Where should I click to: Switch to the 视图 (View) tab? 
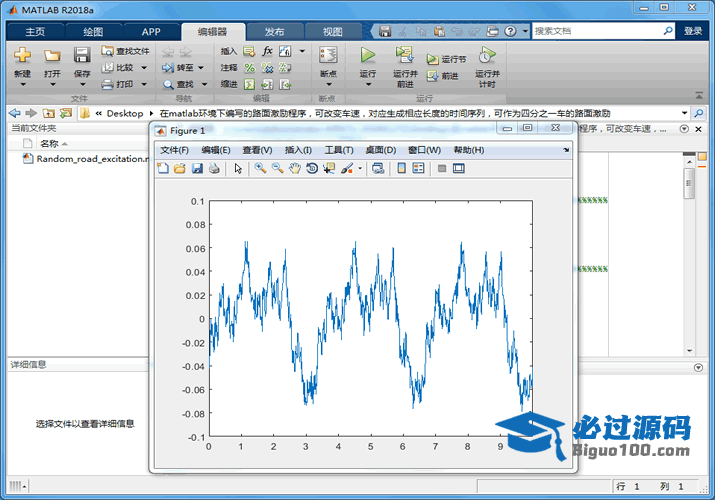(x=332, y=31)
